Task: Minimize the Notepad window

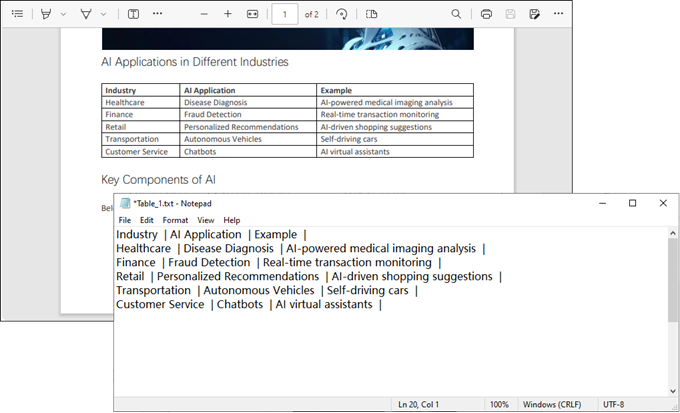Action: coord(602,203)
